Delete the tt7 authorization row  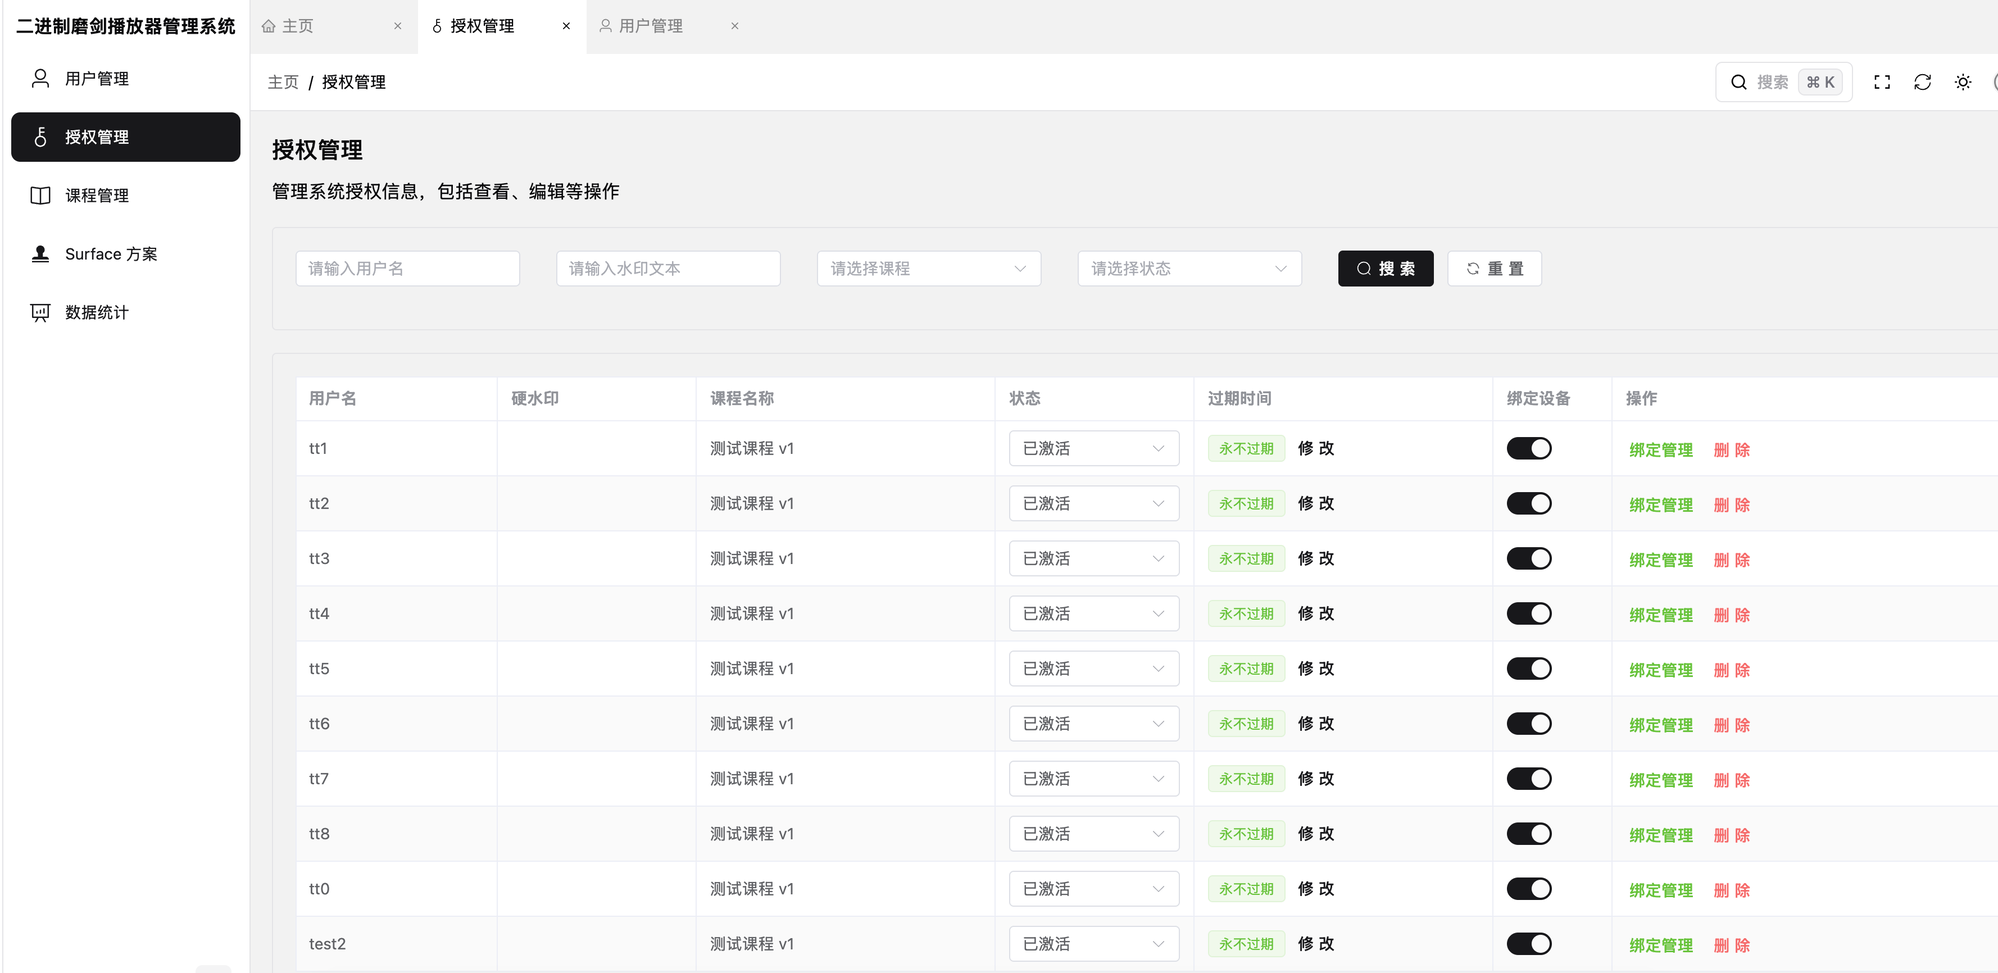(x=1731, y=780)
